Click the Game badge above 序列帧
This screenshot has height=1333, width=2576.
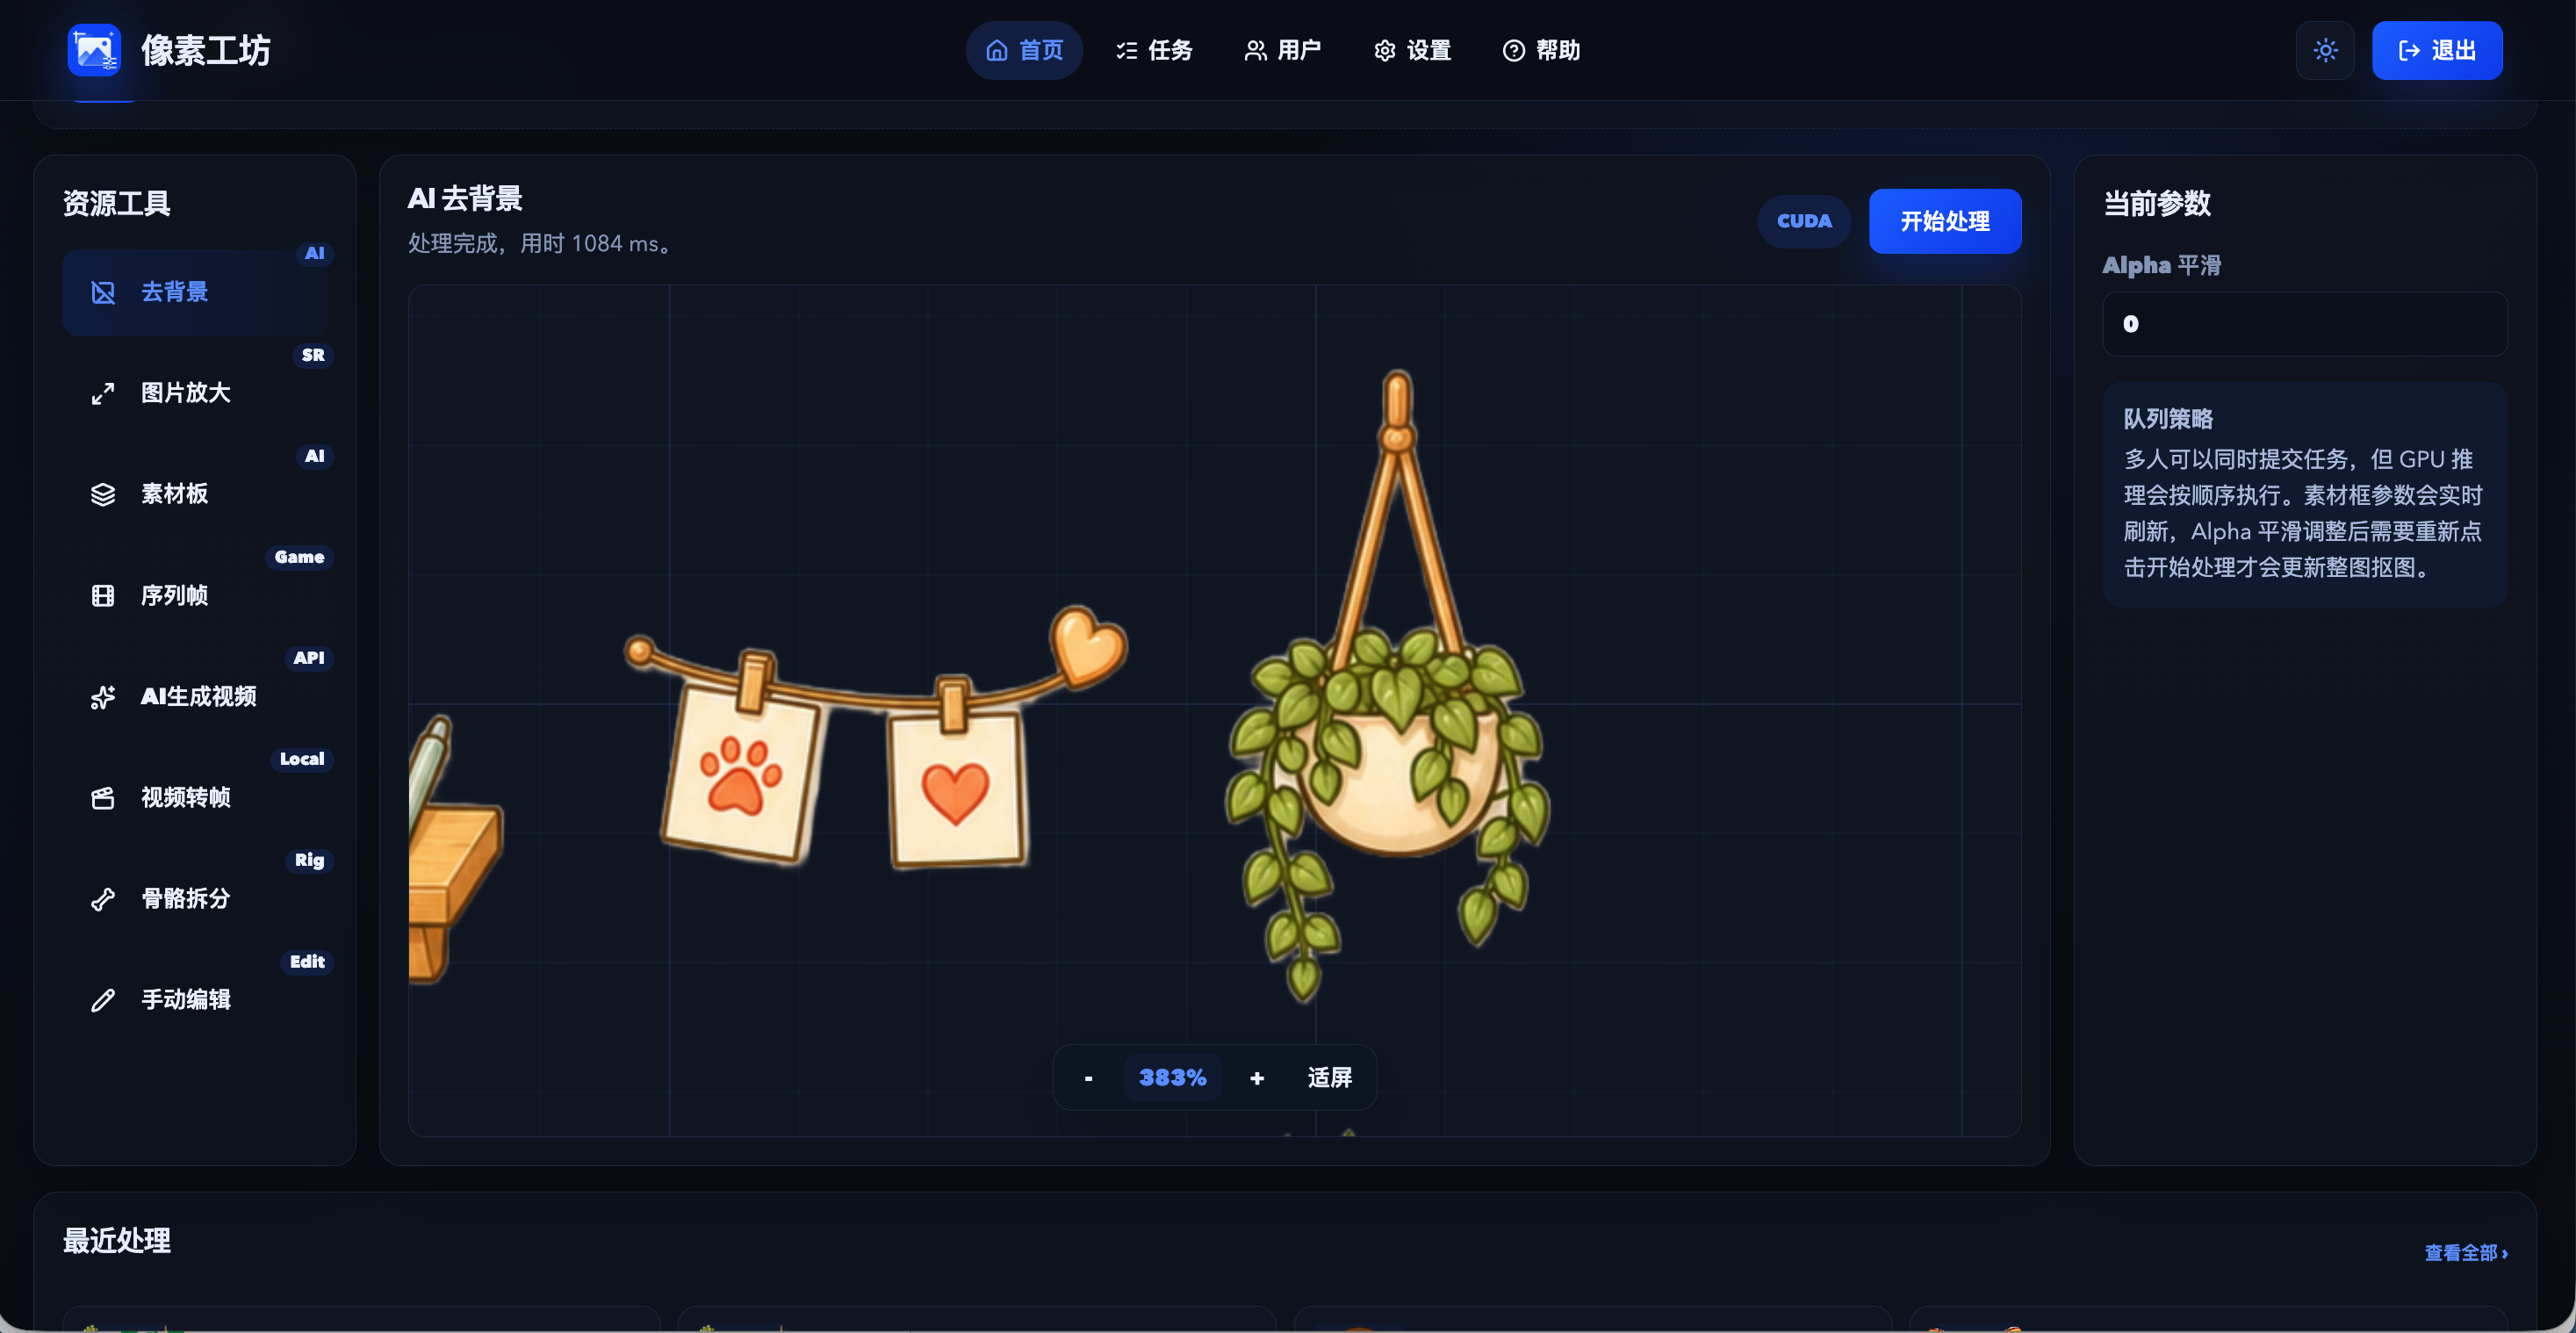point(299,557)
